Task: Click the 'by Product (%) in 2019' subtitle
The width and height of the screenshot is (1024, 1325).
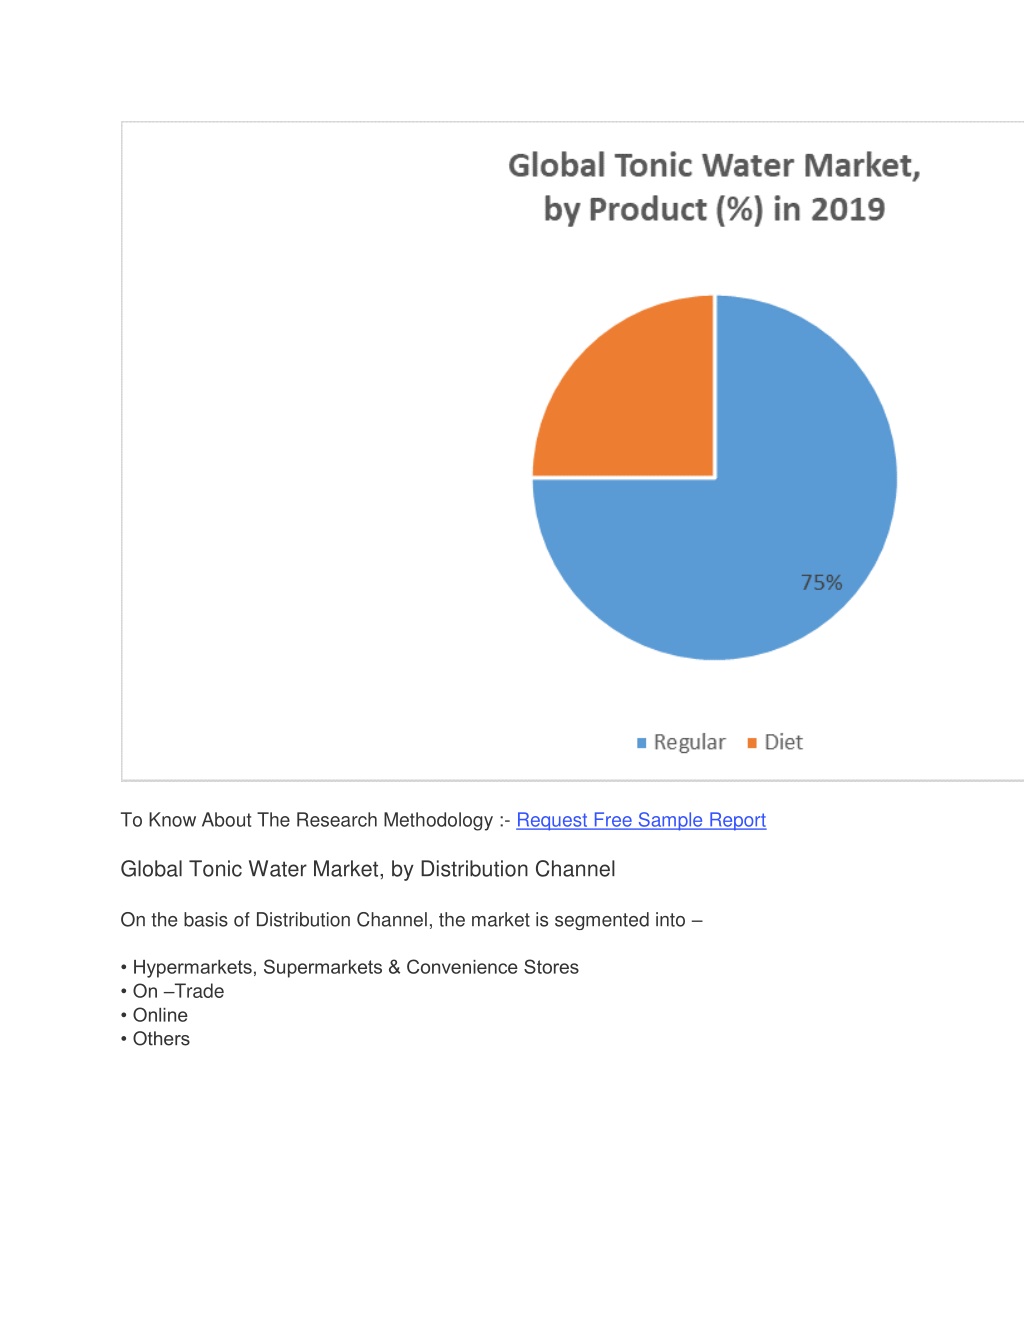Action: (714, 209)
